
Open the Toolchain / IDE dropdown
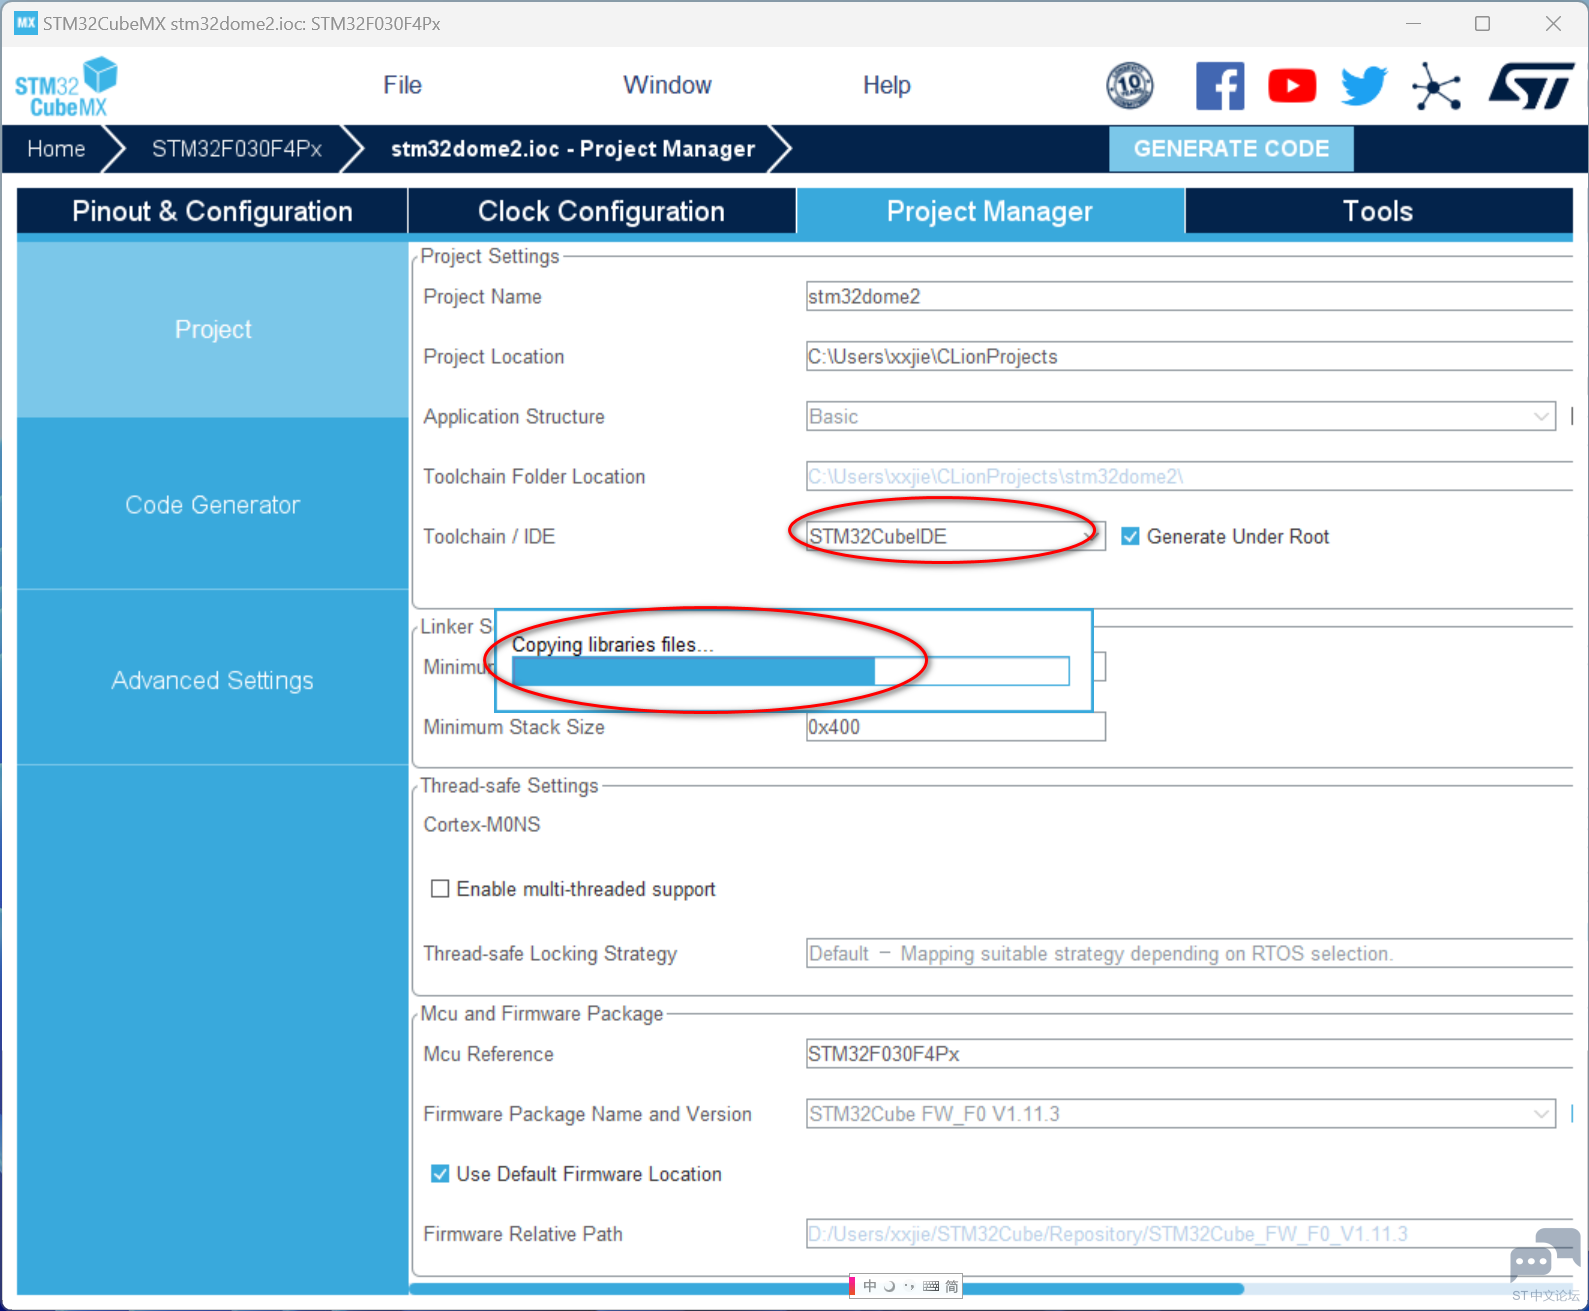(x=955, y=537)
